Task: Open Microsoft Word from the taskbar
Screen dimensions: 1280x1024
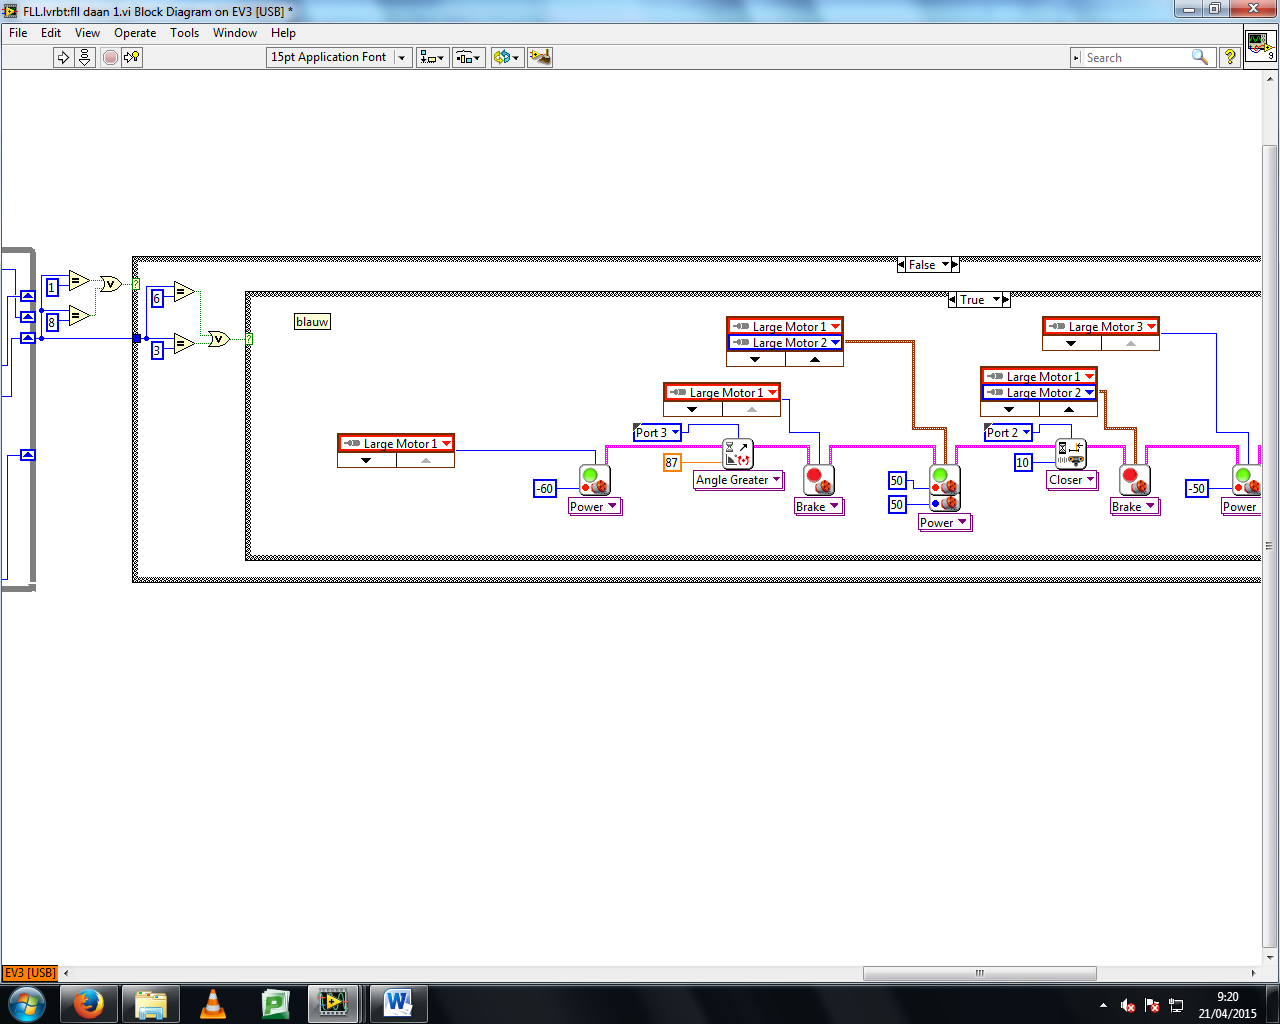Action: point(398,1003)
